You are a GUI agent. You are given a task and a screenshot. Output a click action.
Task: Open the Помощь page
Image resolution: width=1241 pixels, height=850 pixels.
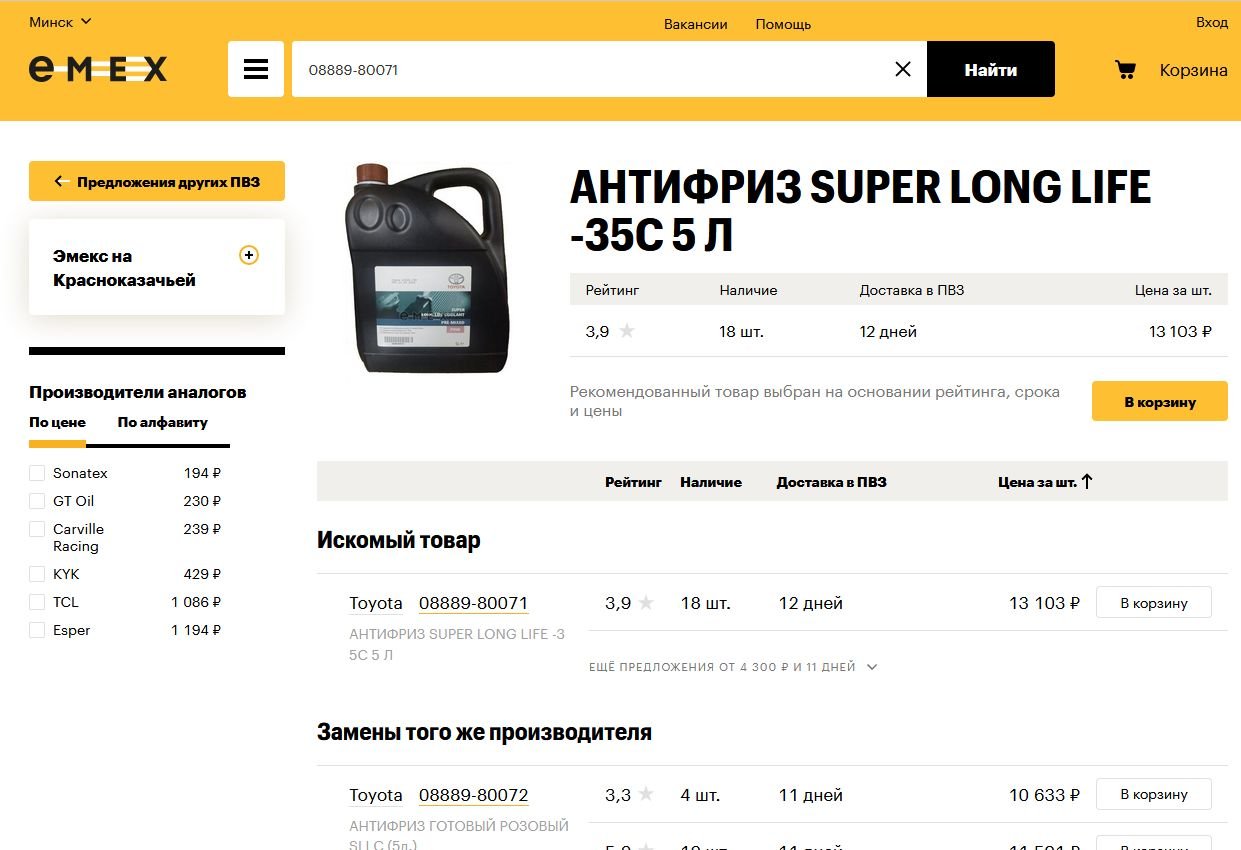(x=783, y=24)
